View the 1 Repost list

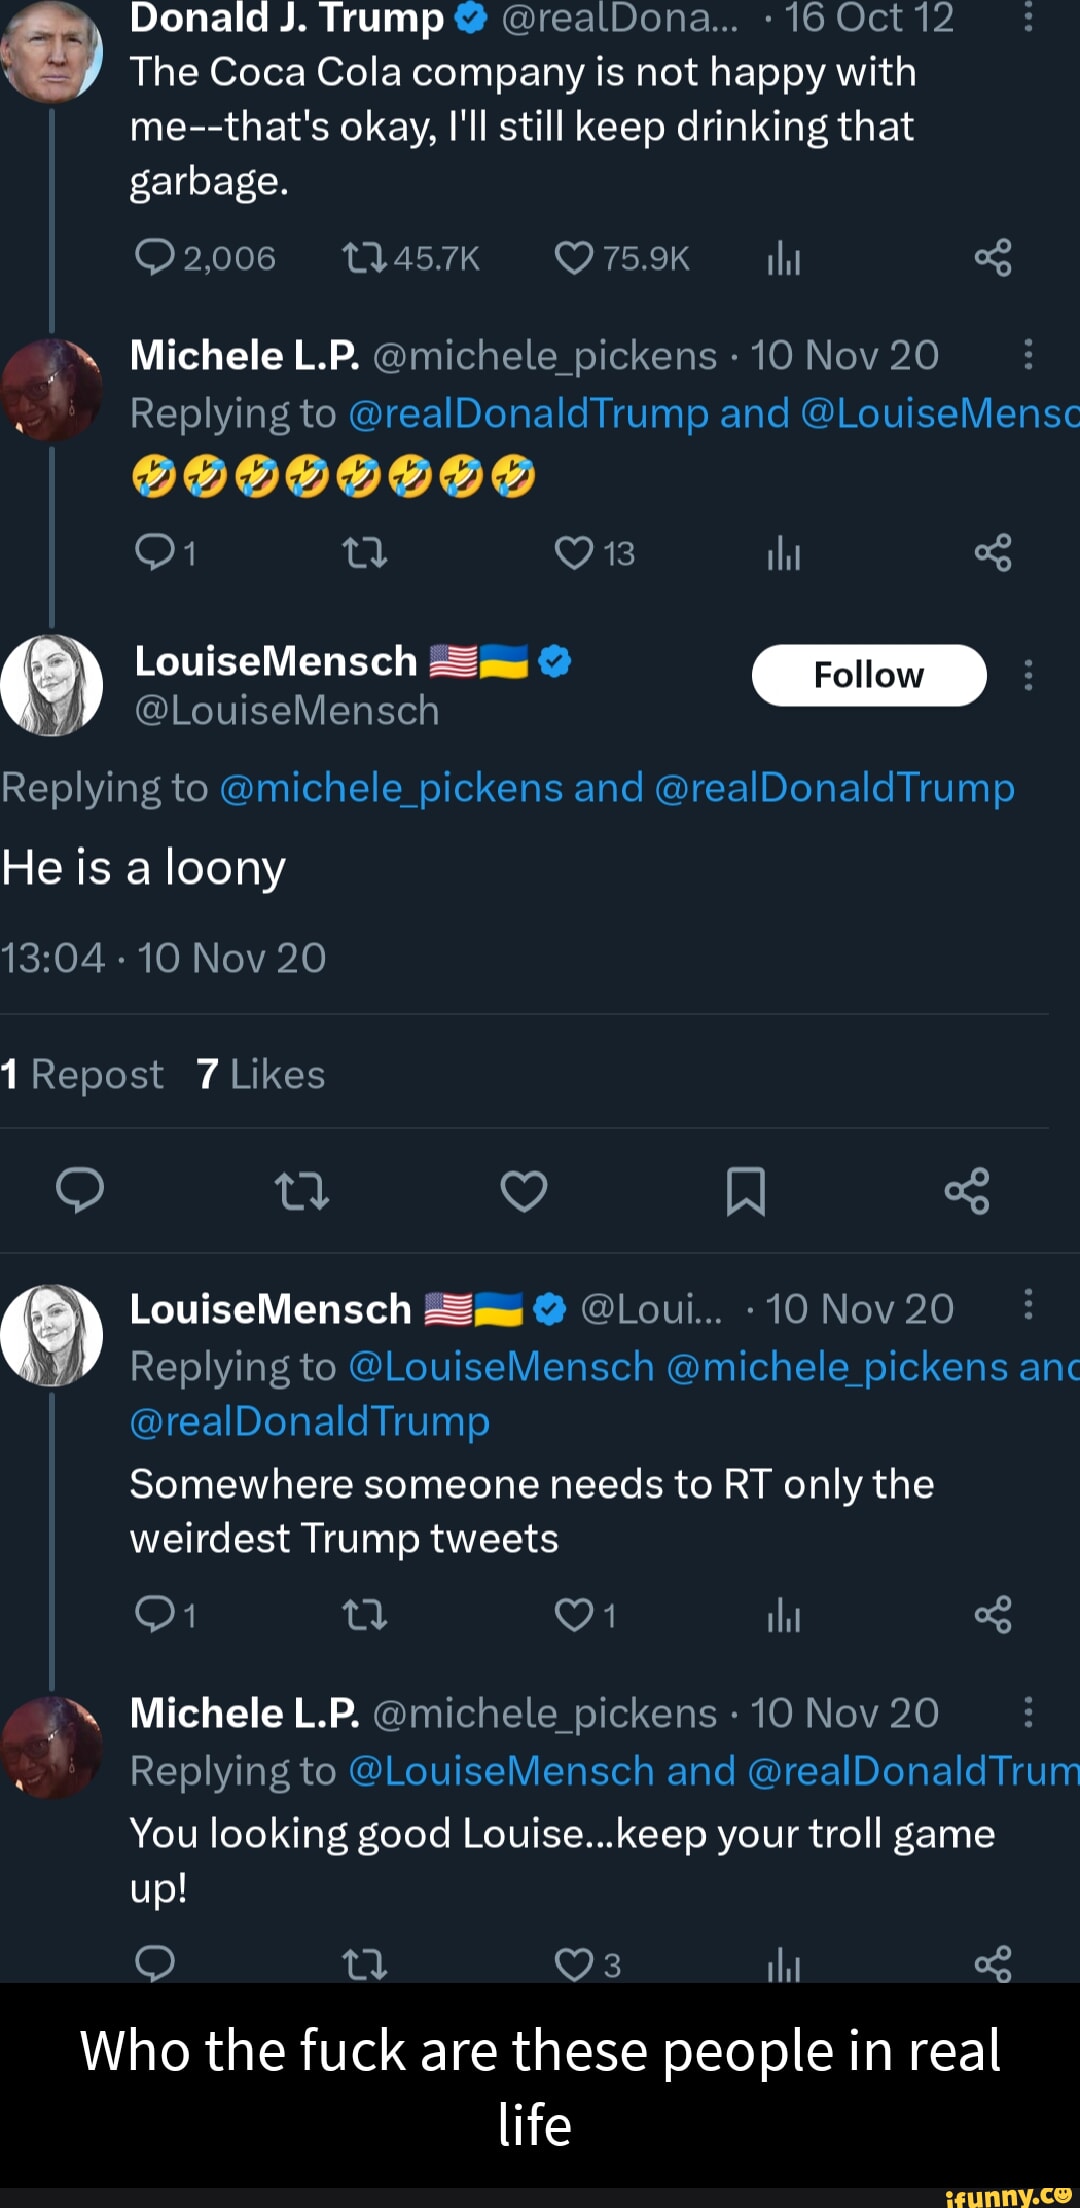(83, 1075)
